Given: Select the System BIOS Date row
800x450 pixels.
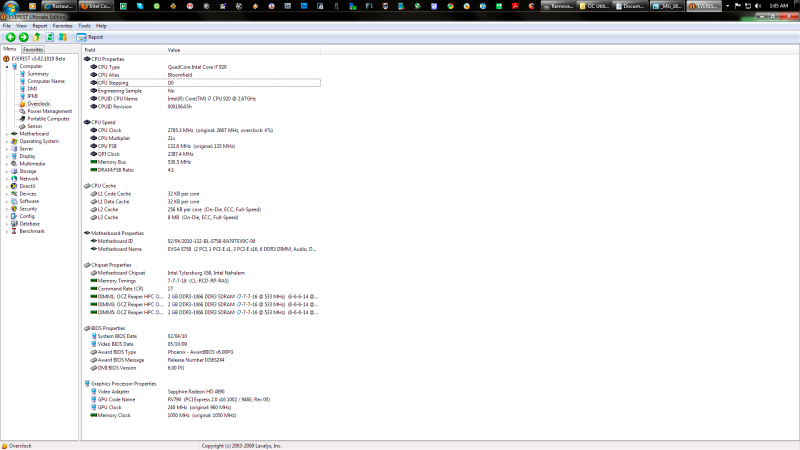Looking at the screenshot, I should coord(205,336).
